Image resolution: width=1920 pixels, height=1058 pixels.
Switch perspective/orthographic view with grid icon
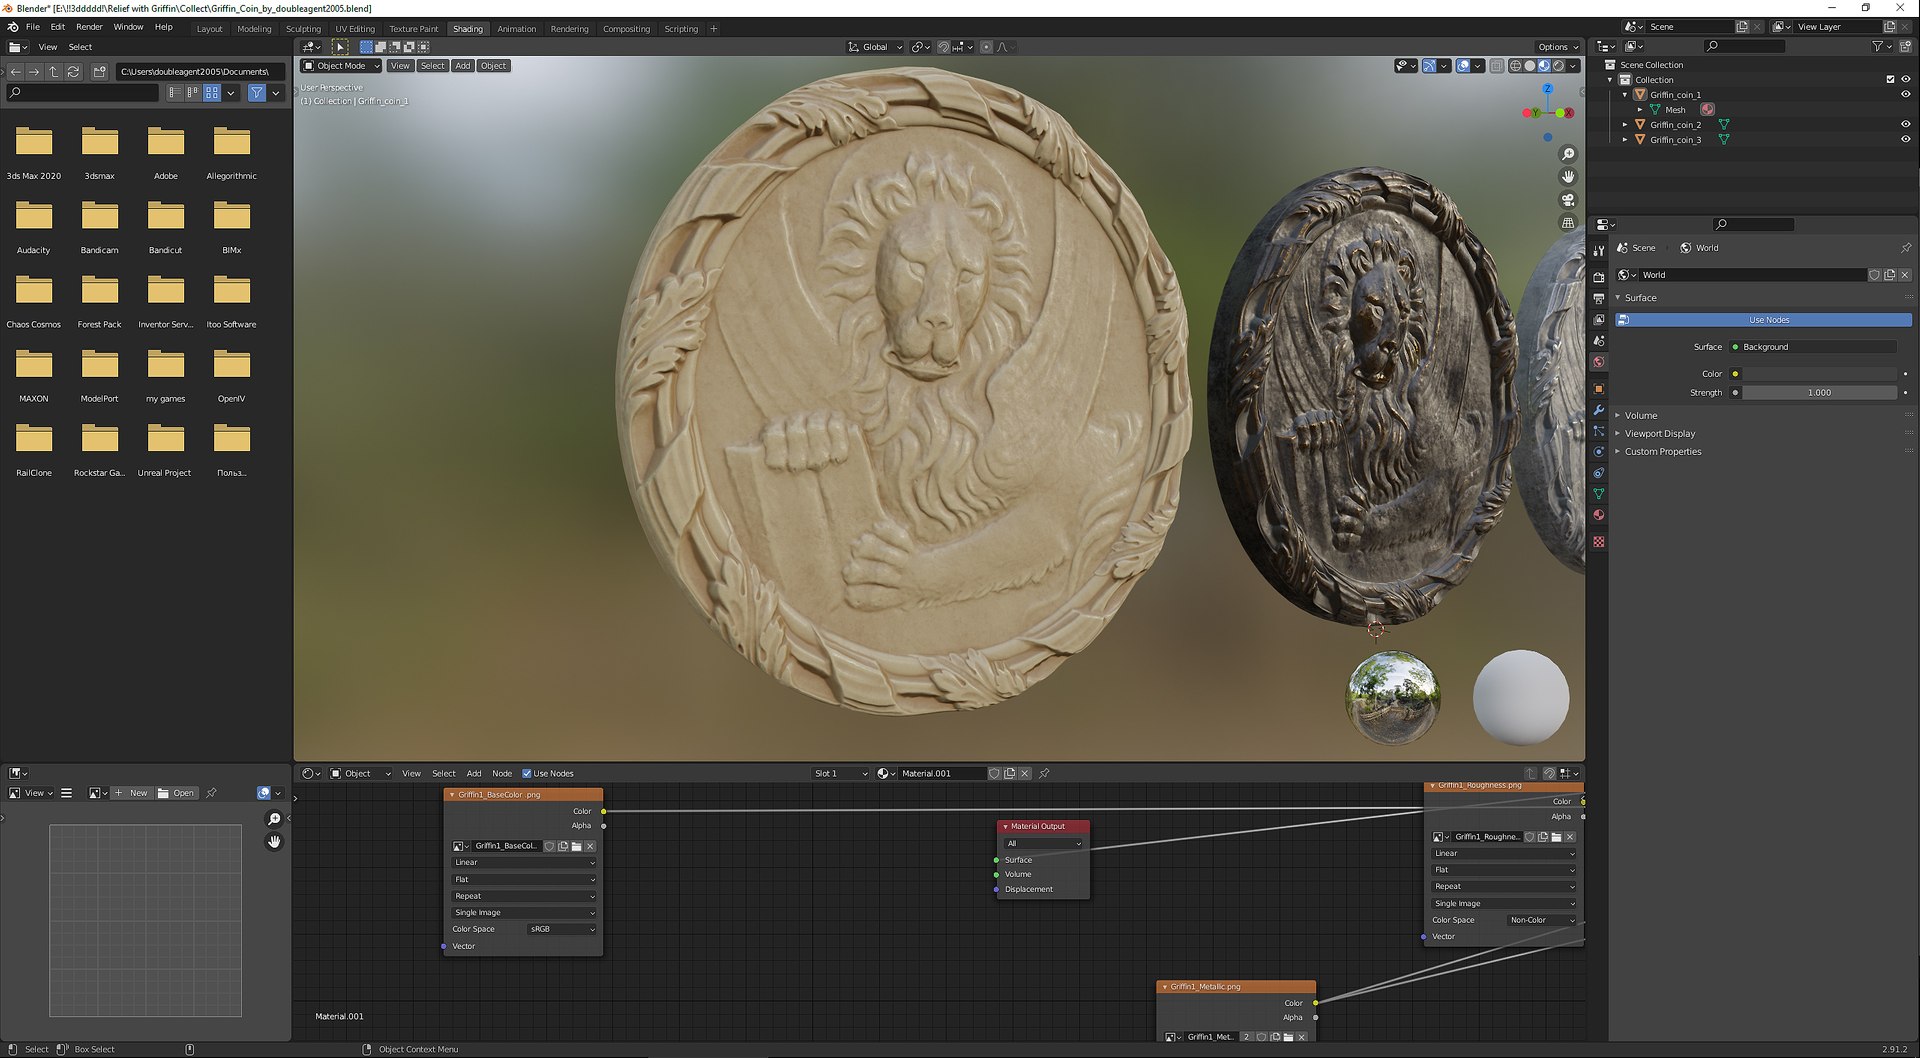tap(1568, 223)
